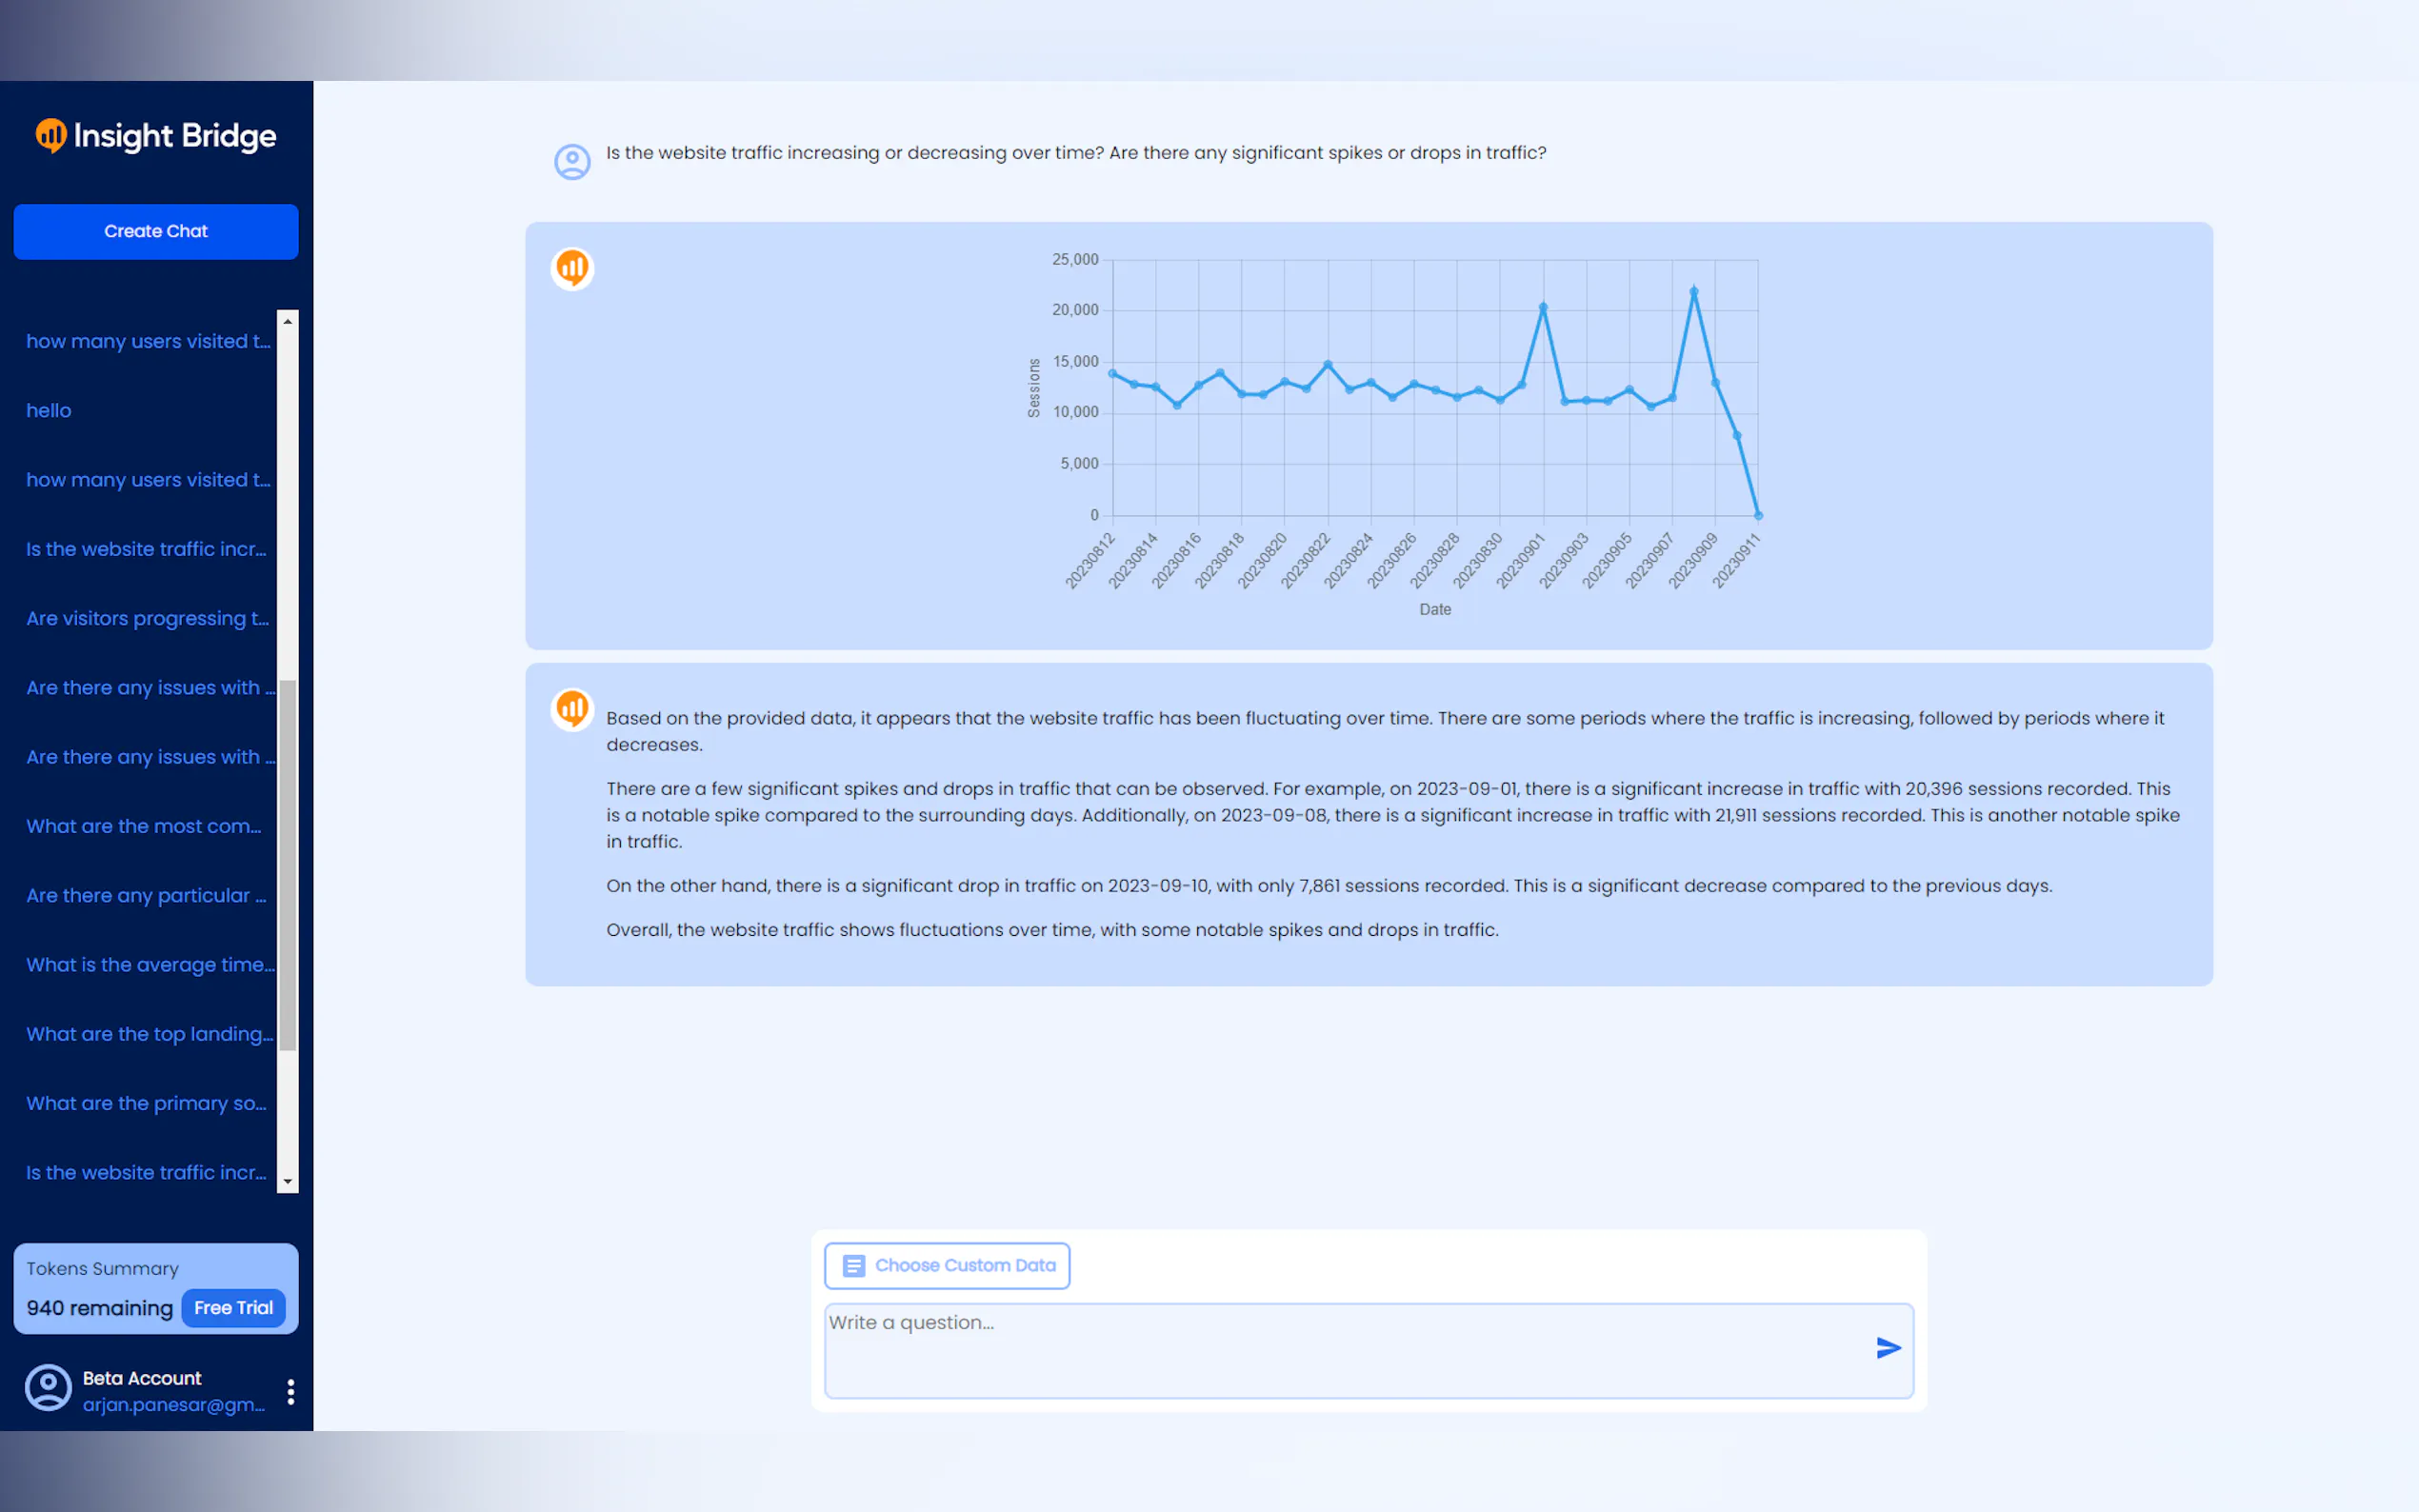Click the Beta Account profile avatar

(48, 1389)
